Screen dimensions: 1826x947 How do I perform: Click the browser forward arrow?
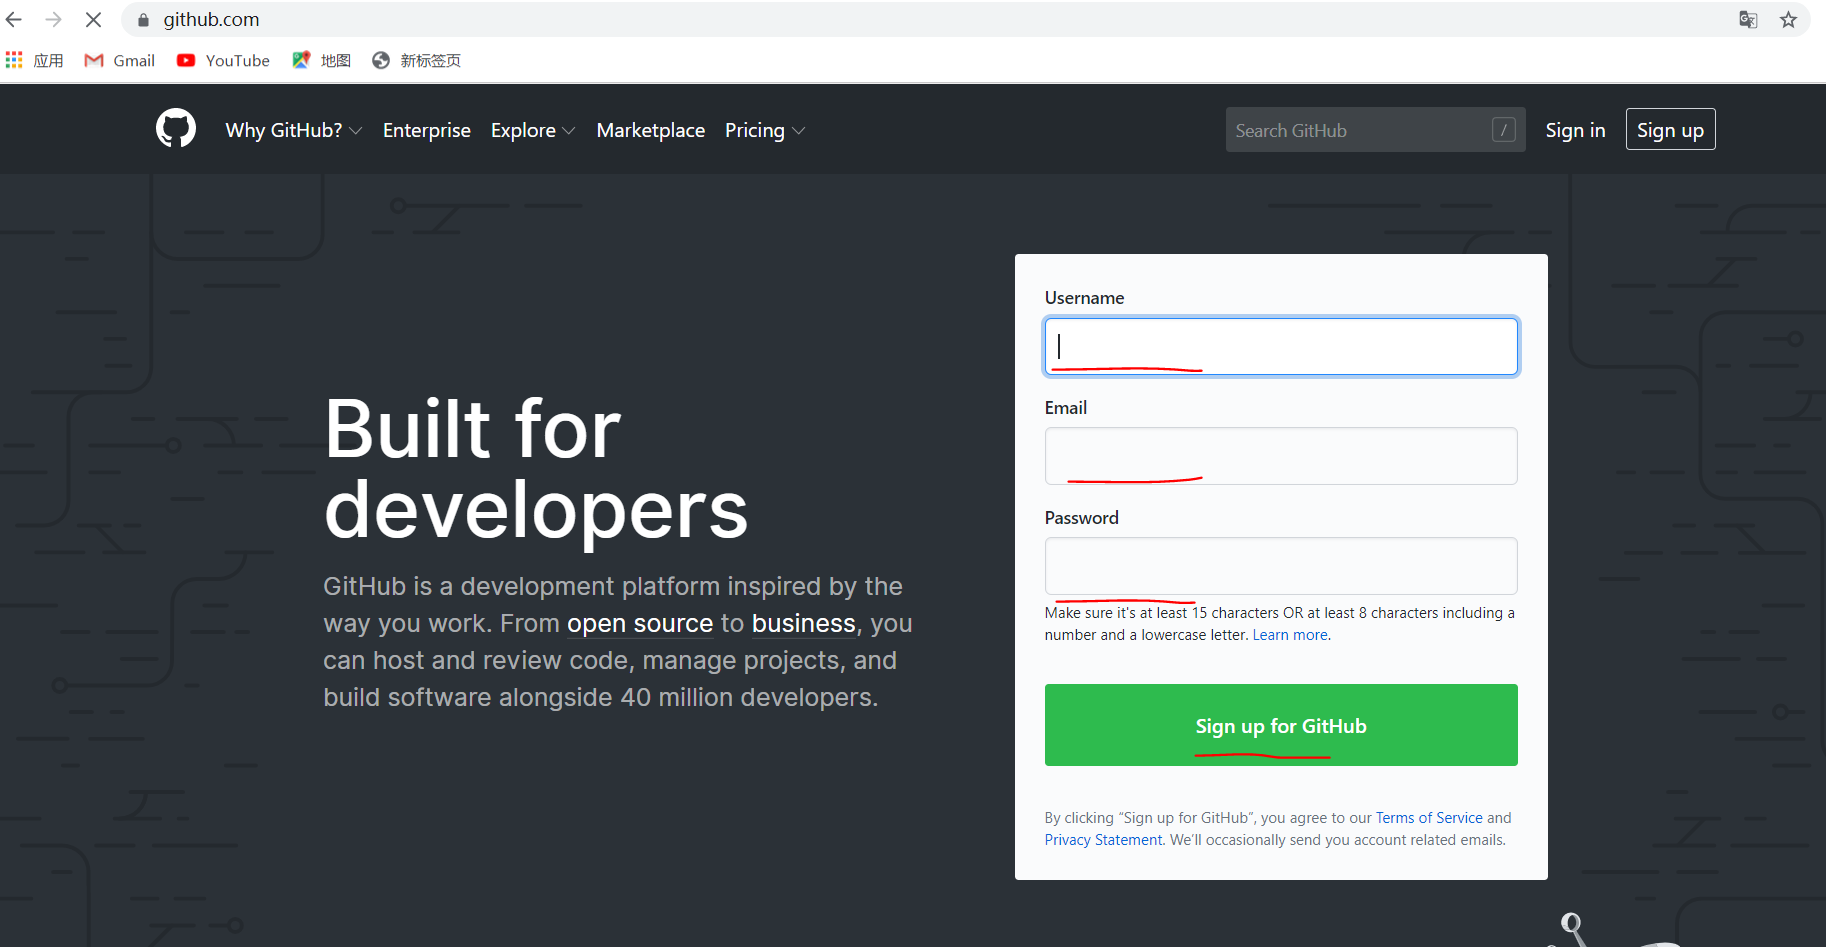[x=53, y=20]
